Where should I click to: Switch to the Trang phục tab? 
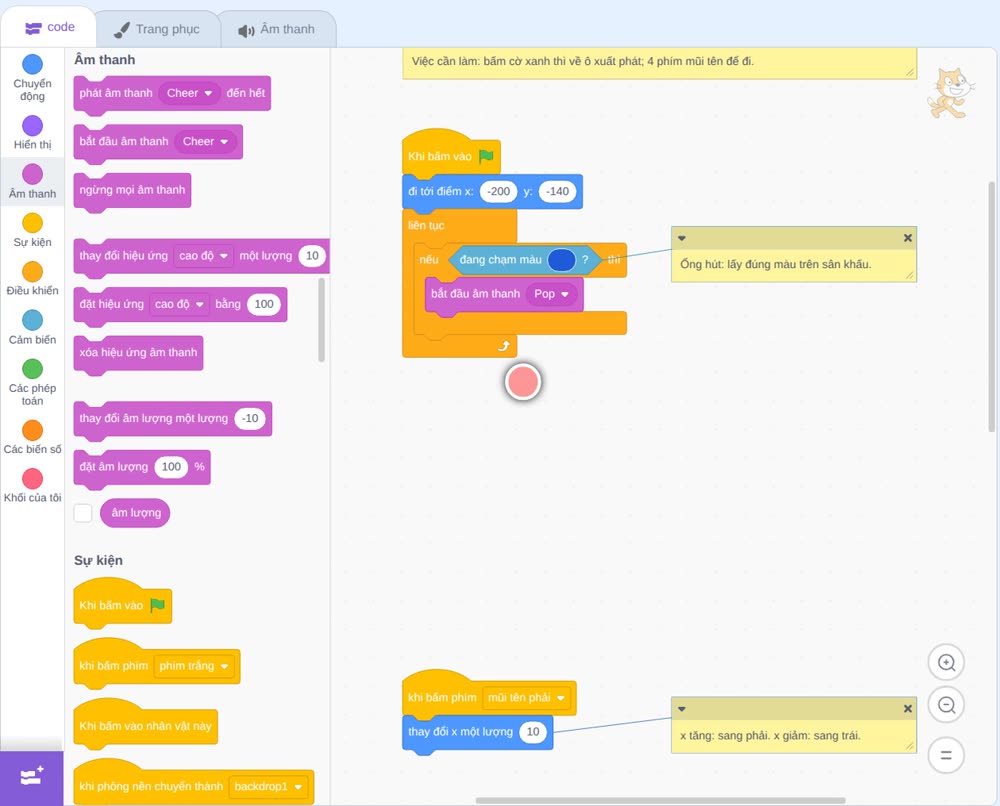(x=157, y=29)
